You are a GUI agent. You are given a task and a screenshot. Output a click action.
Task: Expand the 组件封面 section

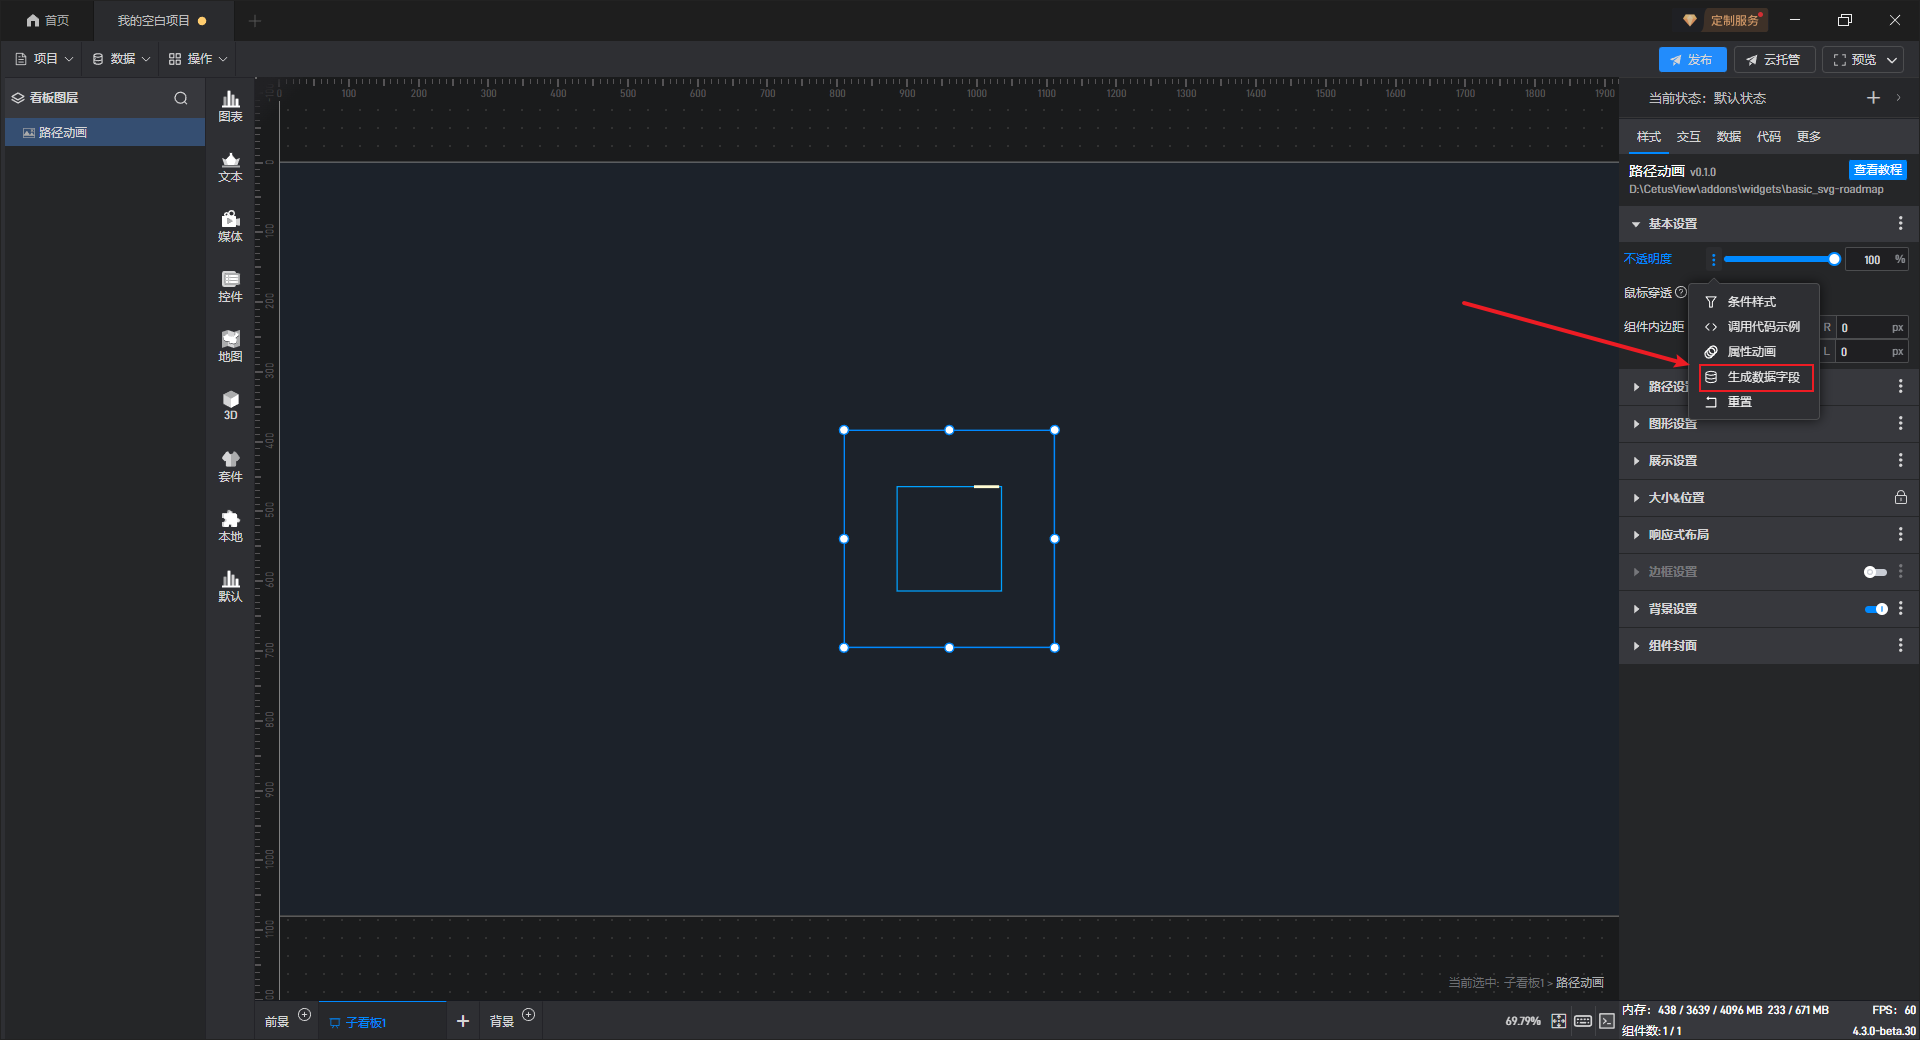[1636, 646]
